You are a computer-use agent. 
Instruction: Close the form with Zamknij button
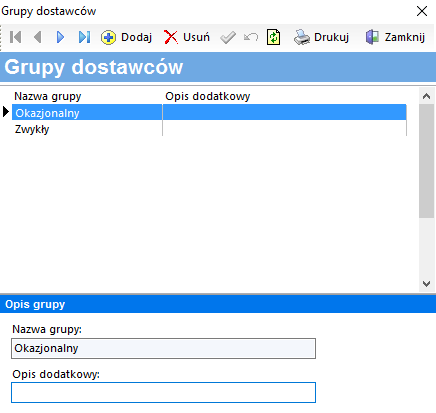pyautogui.click(x=395, y=37)
